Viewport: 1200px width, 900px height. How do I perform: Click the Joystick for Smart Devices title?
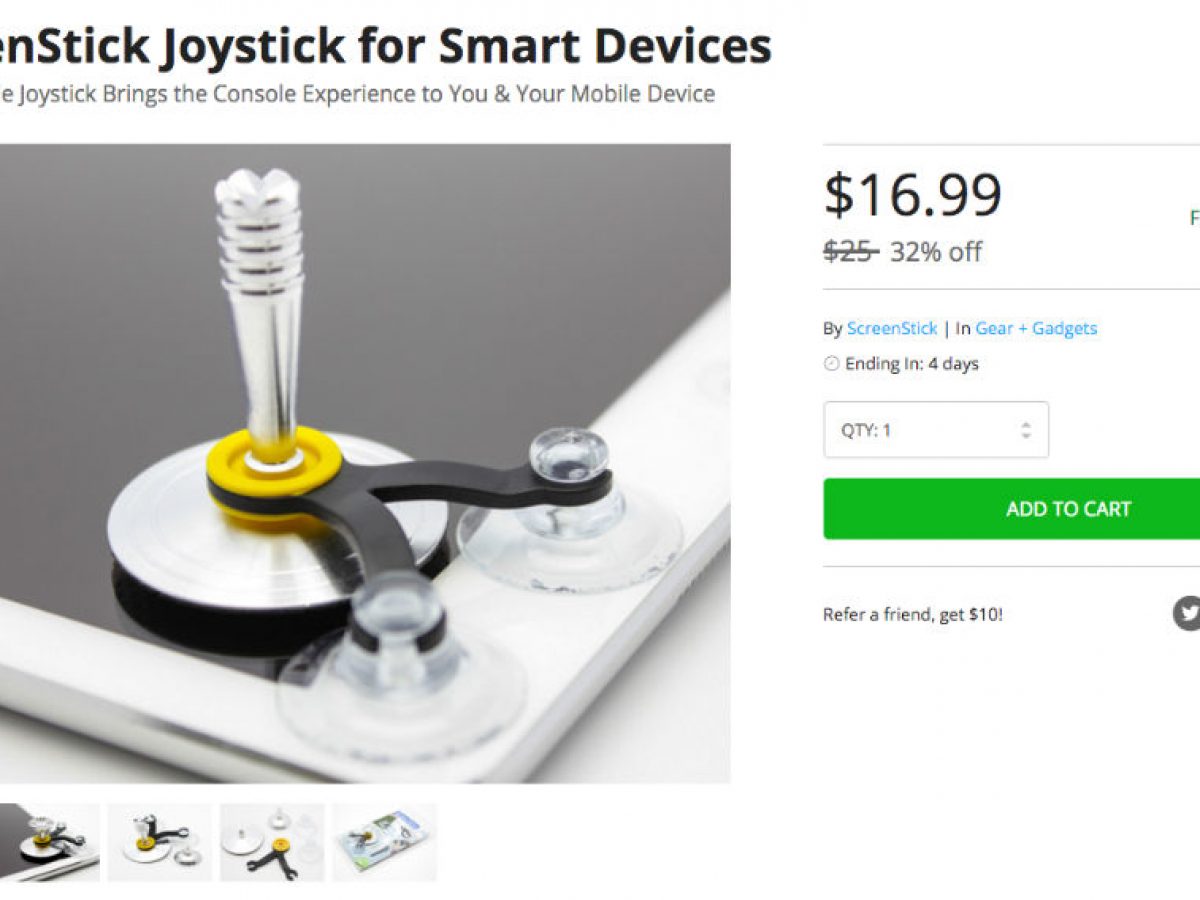pyautogui.click(x=386, y=46)
